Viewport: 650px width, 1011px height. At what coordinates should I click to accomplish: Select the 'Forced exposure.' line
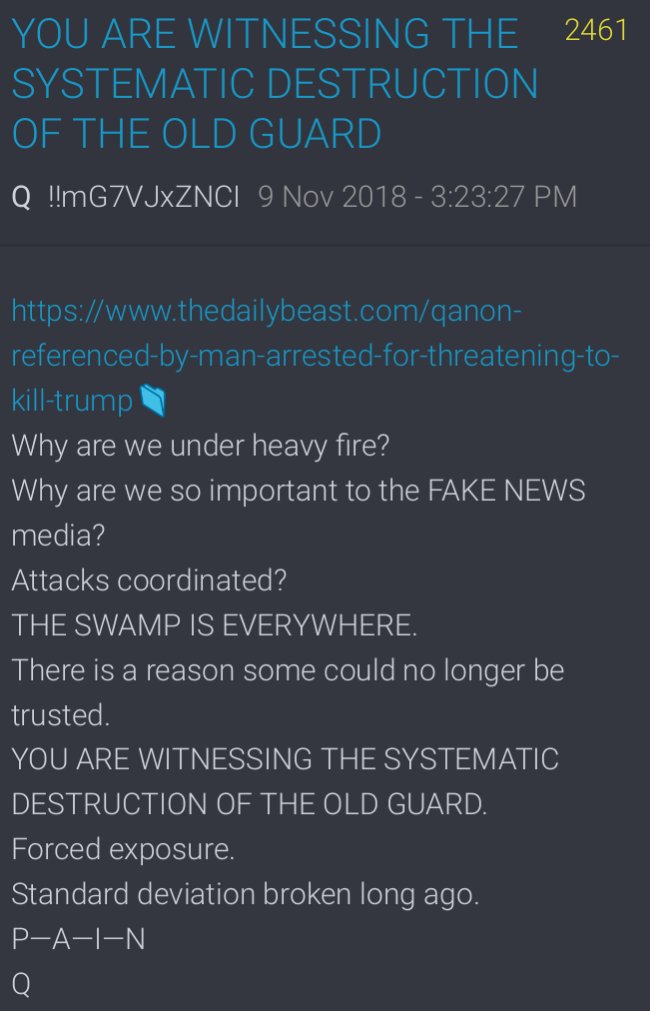123,849
